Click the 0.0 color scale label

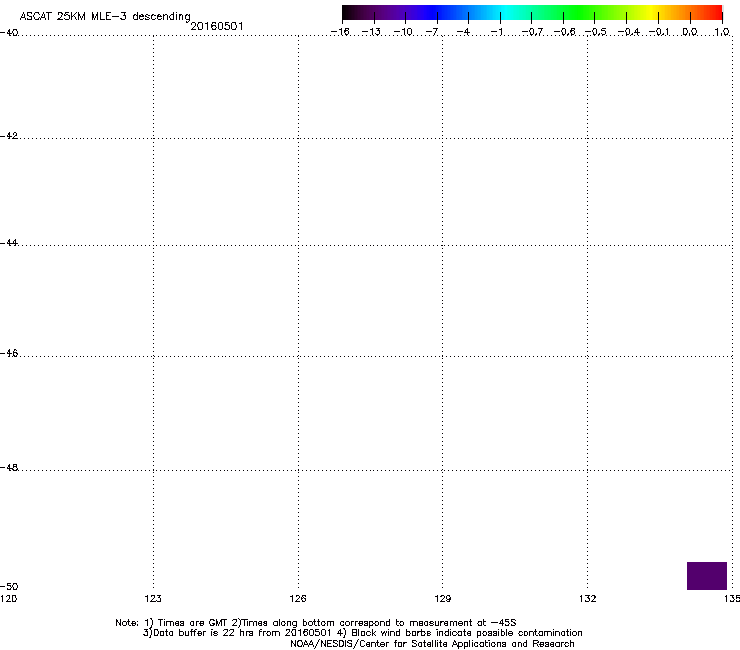pyautogui.click(x=690, y=32)
